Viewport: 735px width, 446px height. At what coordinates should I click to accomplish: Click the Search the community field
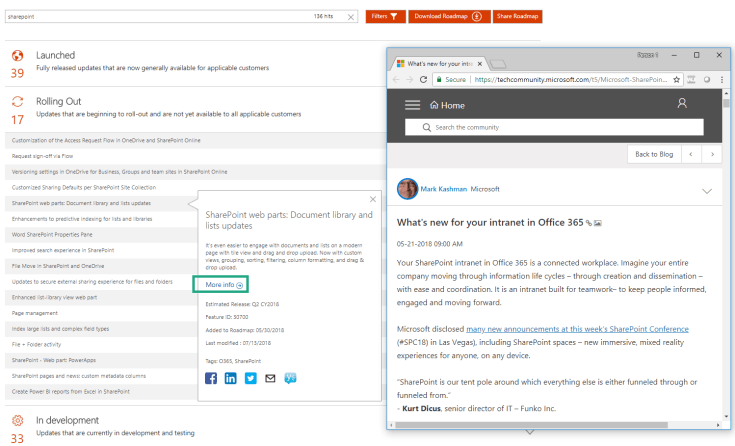tap(560, 128)
